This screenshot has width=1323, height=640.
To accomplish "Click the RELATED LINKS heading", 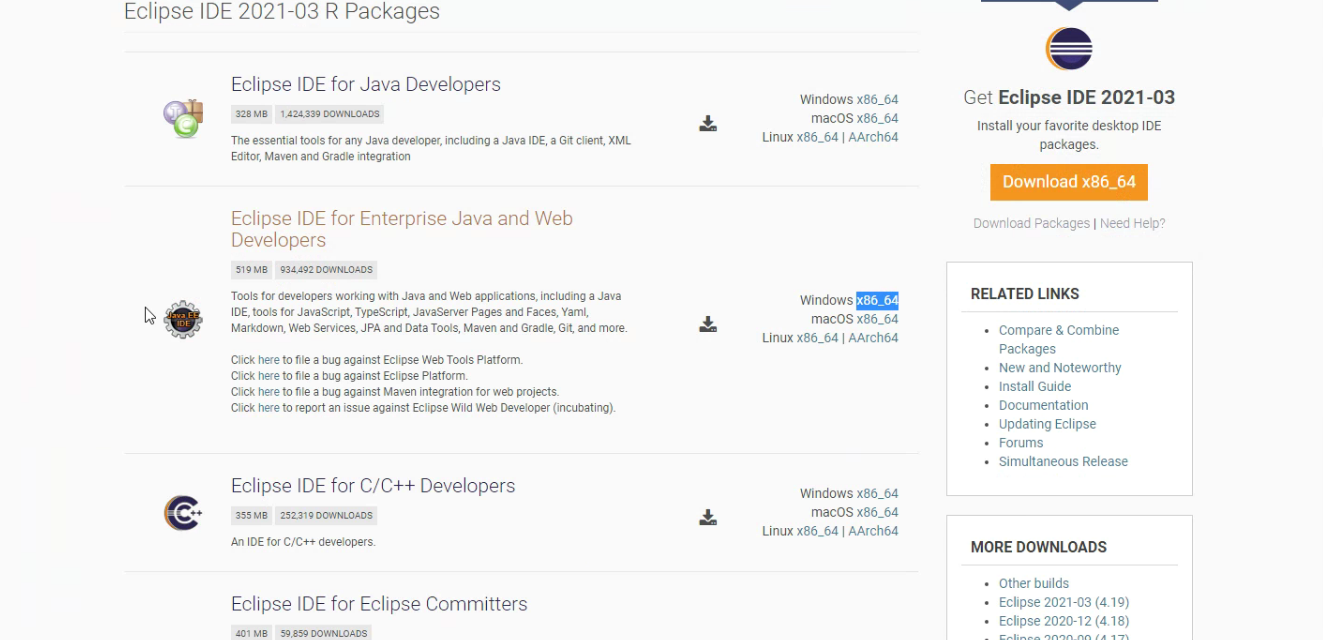I will tap(1025, 294).
